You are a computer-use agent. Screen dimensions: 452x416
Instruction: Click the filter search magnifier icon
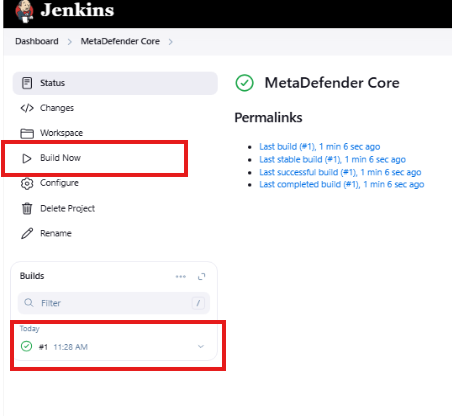pos(29,303)
